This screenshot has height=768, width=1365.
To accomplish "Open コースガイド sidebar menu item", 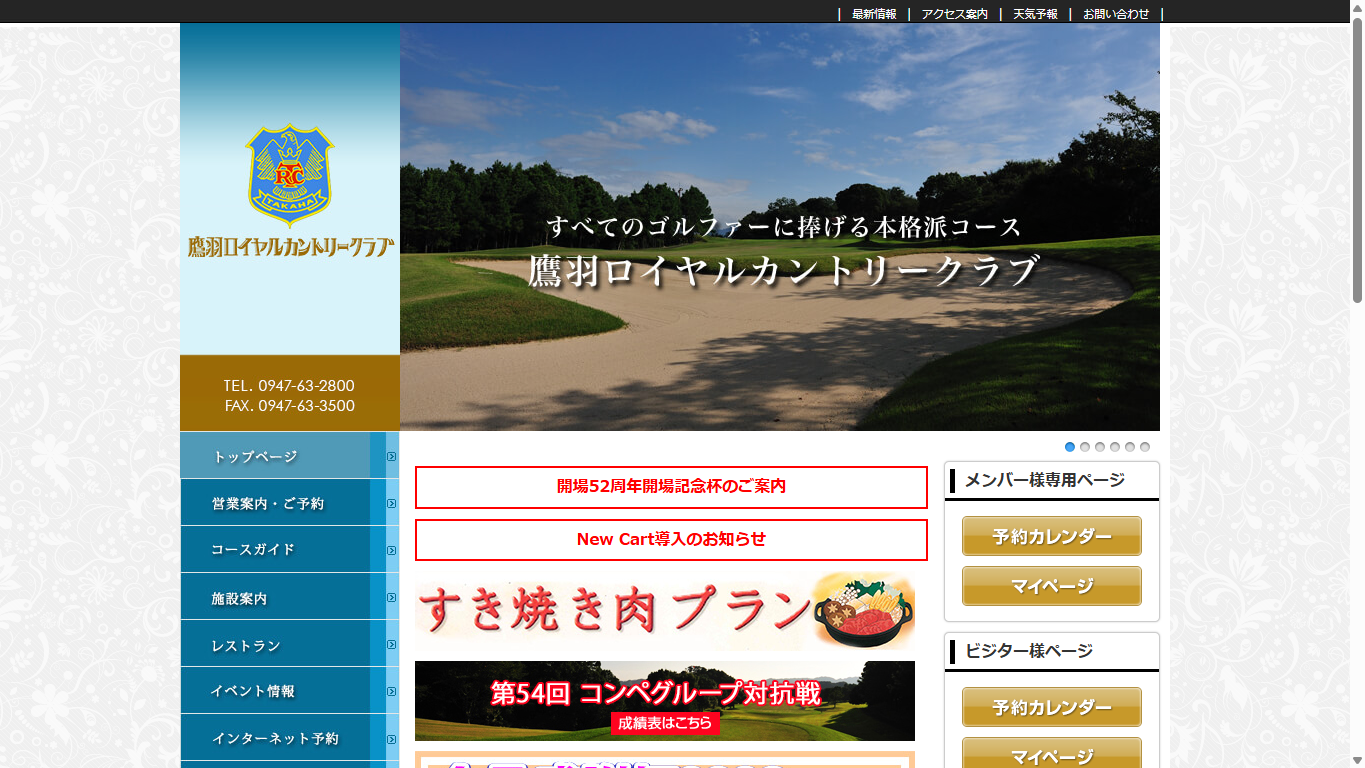I will [x=290, y=550].
